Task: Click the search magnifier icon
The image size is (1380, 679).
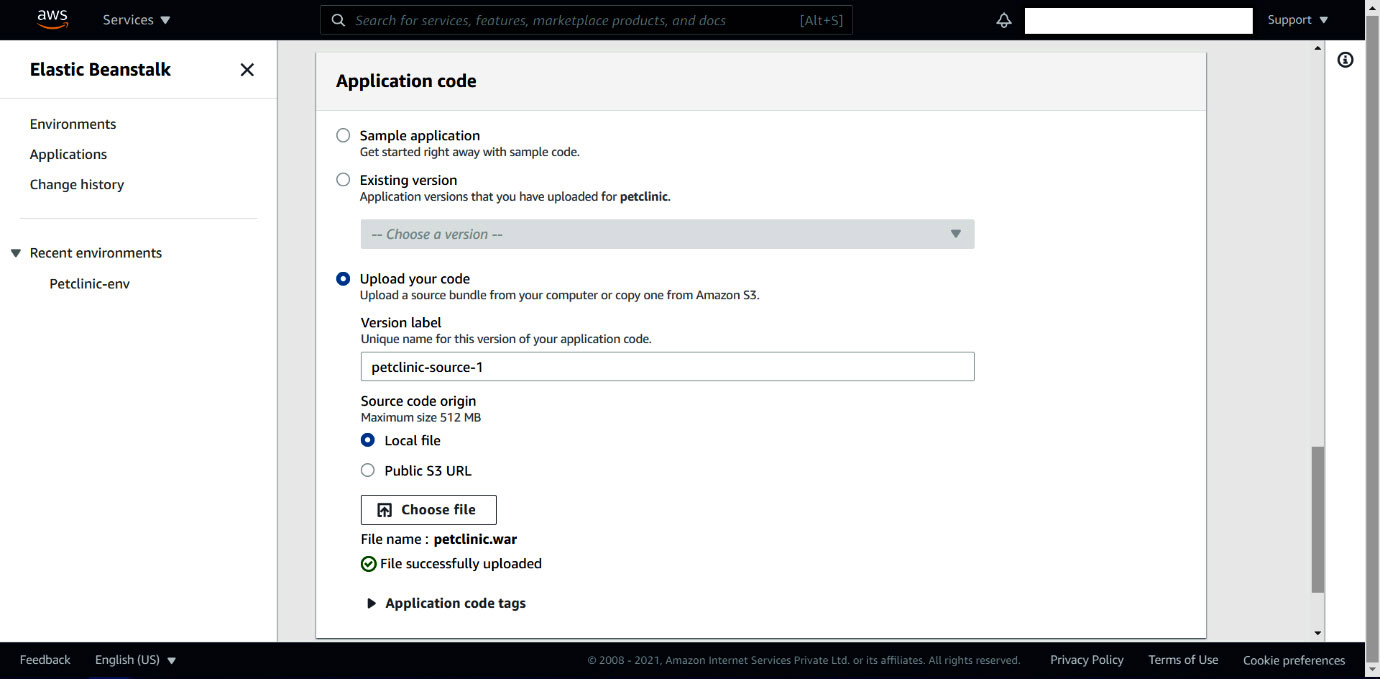Action: coord(338,20)
